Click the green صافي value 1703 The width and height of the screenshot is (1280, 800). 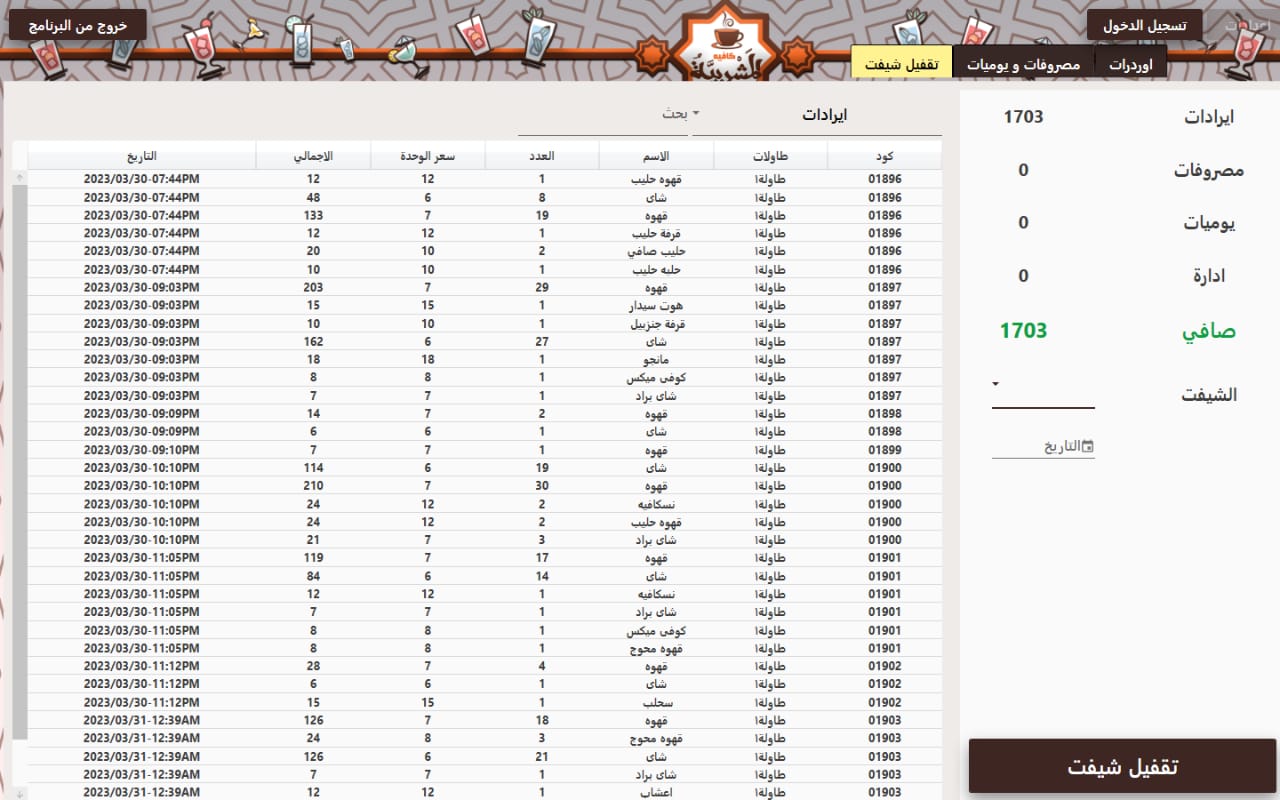tap(1022, 329)
